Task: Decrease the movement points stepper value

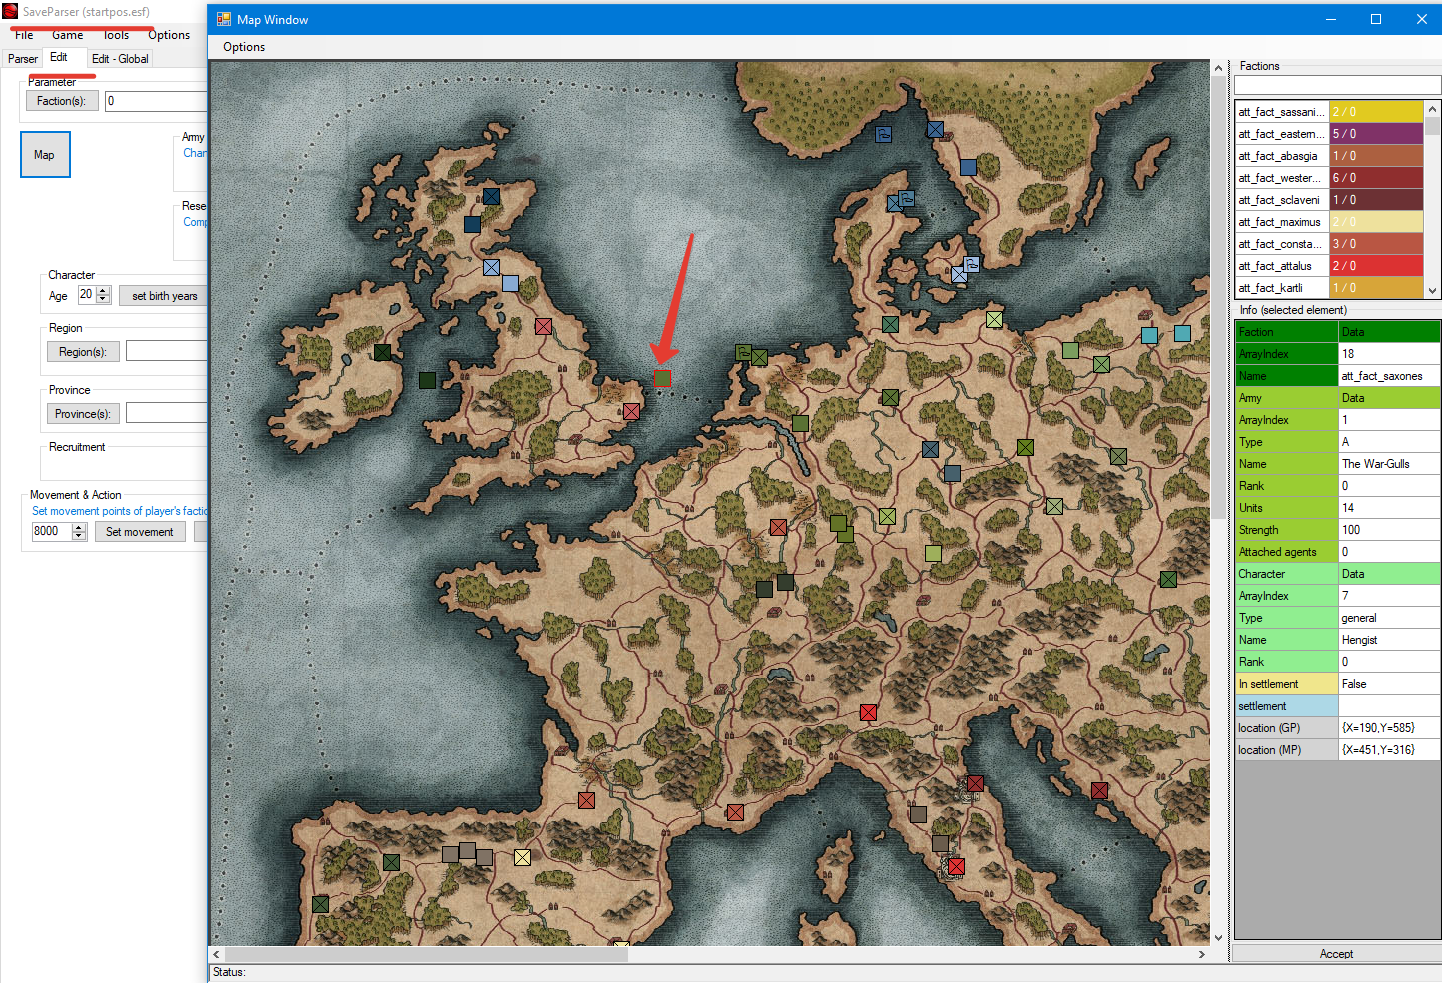Action: pyautogui.click(x=79, y=537)
